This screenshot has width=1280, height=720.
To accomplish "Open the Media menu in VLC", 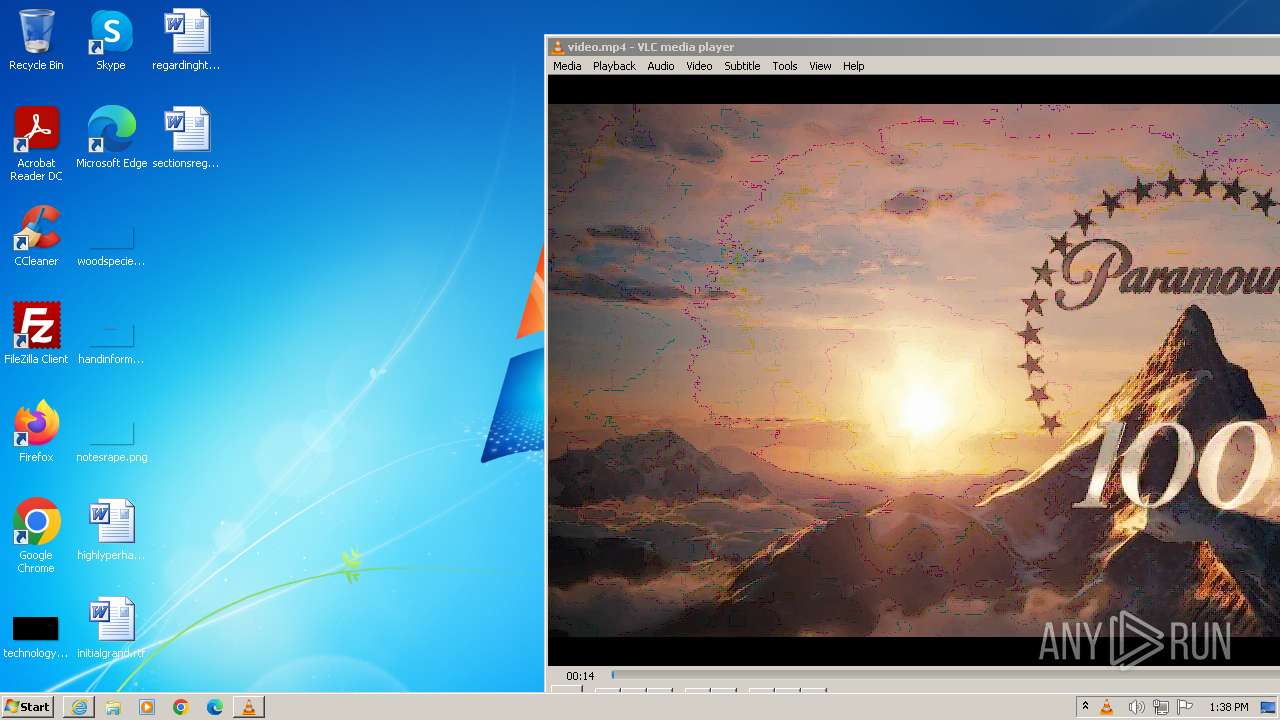I will click(x=567, y=66).
